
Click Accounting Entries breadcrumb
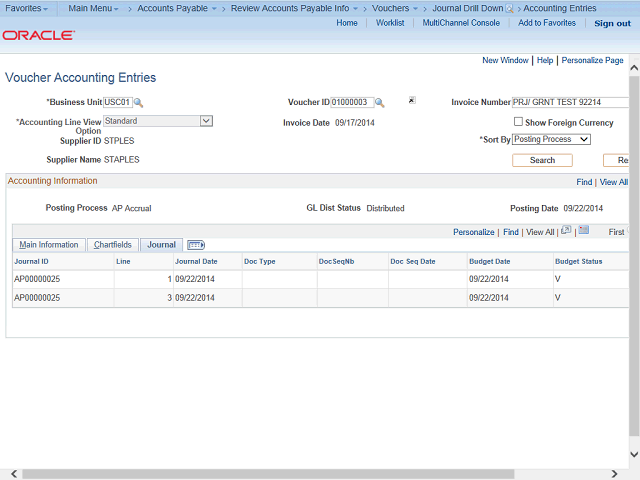[560, 8]
